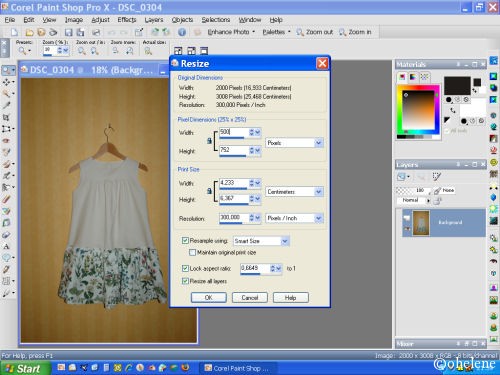
Task: Open the Layers menu
Action: pos(154,20)
